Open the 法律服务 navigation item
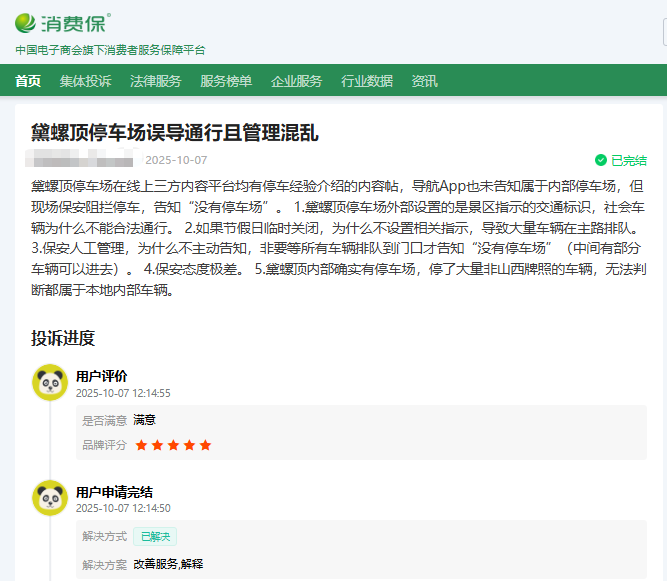The height and width of the screenshot is (581, 667). pyautogui.click(x=155, y=81)
